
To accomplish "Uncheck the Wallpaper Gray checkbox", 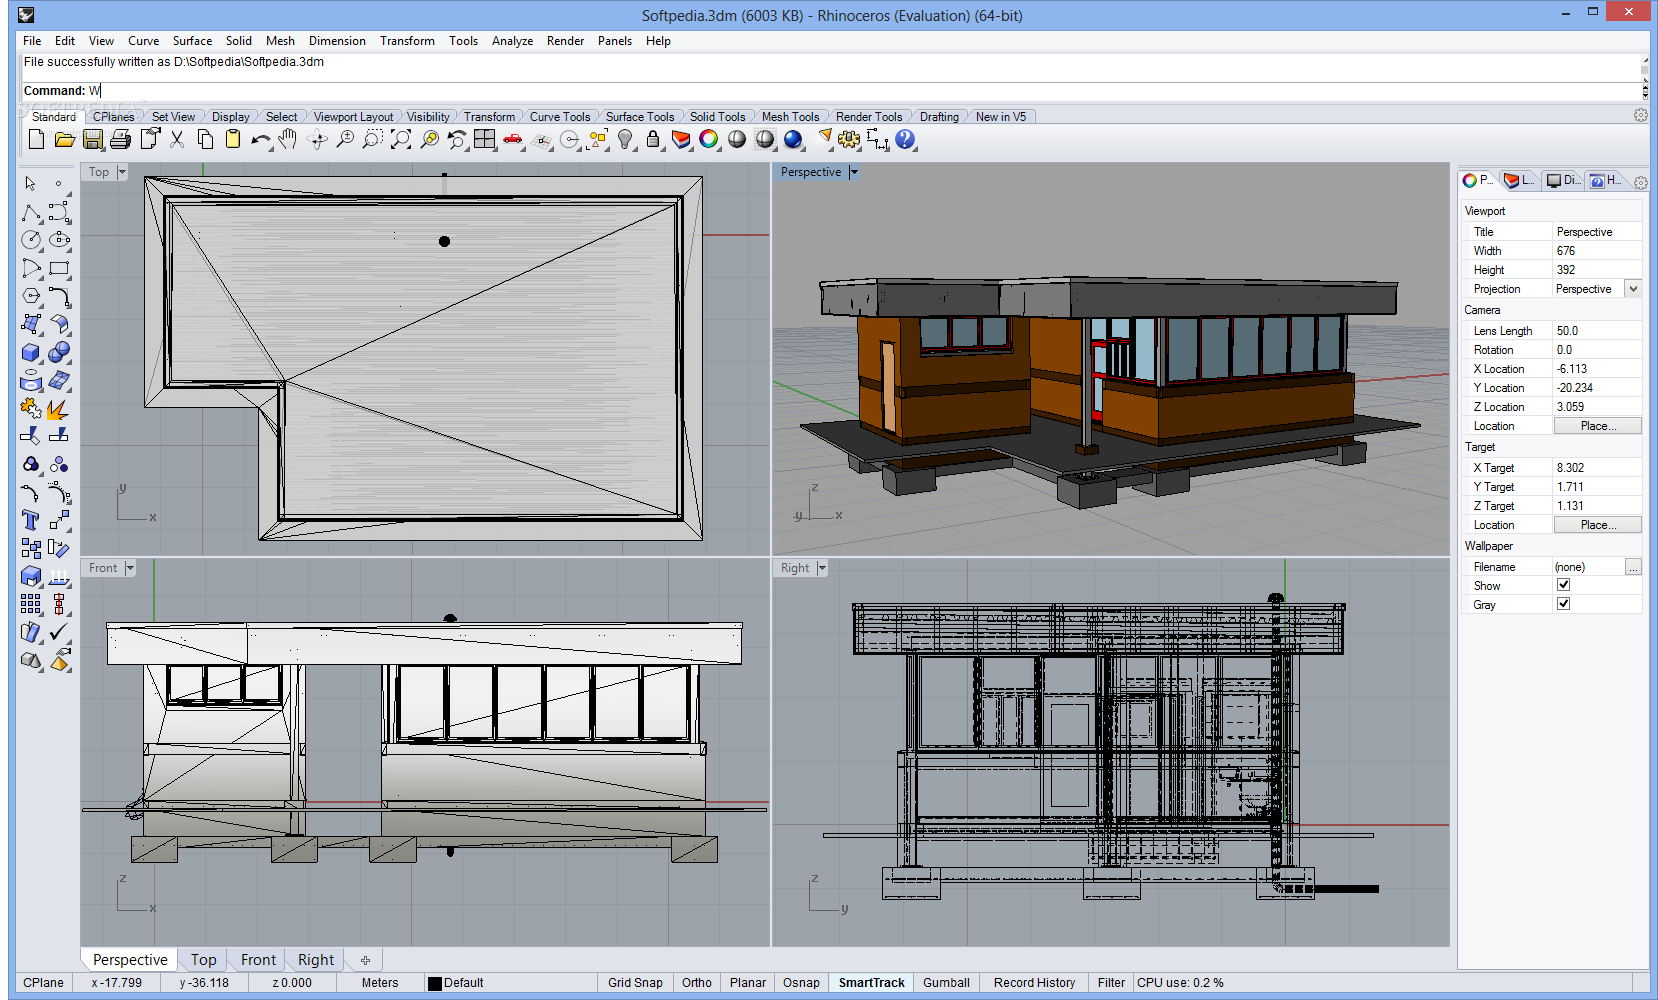I will coord(1563,605).
